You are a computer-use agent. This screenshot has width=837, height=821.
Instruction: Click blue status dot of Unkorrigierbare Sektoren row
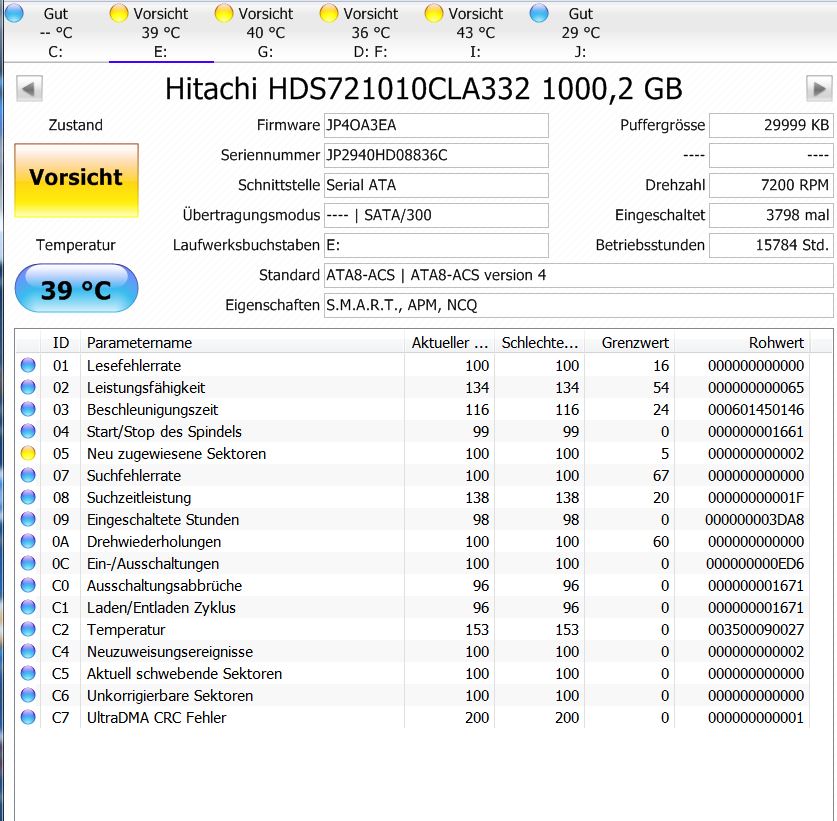point(28,695)
